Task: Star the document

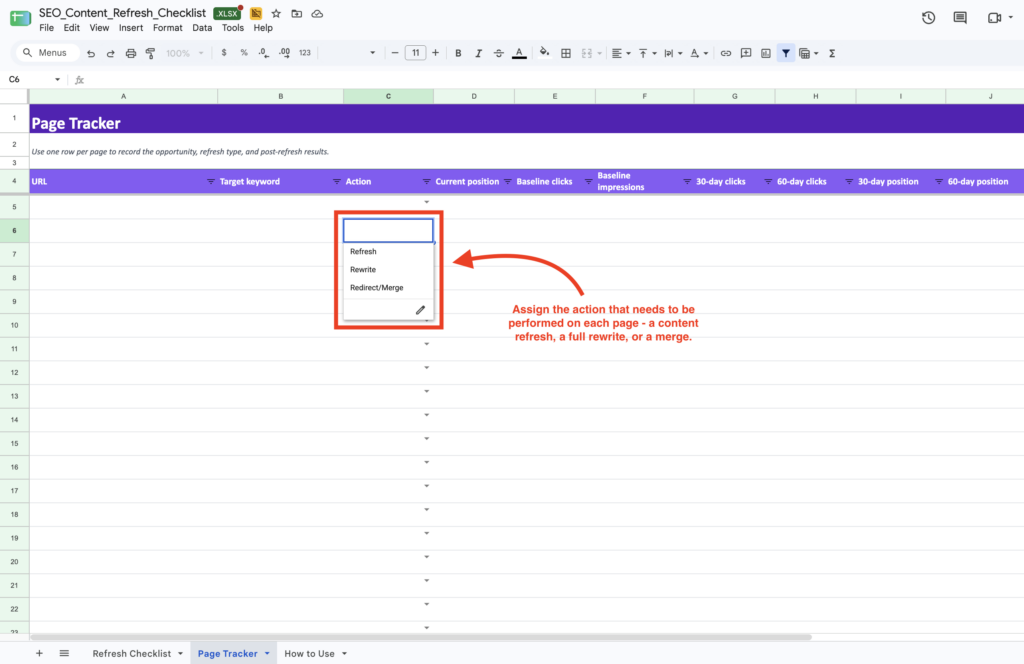Action: coord(276,14)
